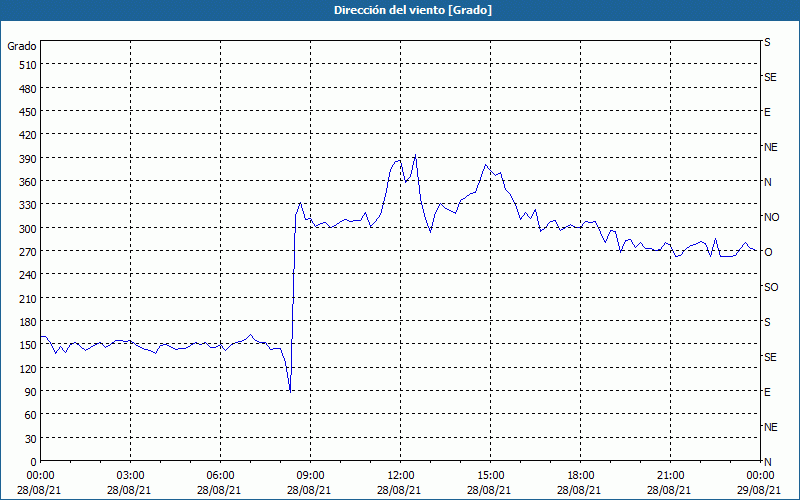Select the 'SE' compass label at the 480 line

[x=770, y=77]
